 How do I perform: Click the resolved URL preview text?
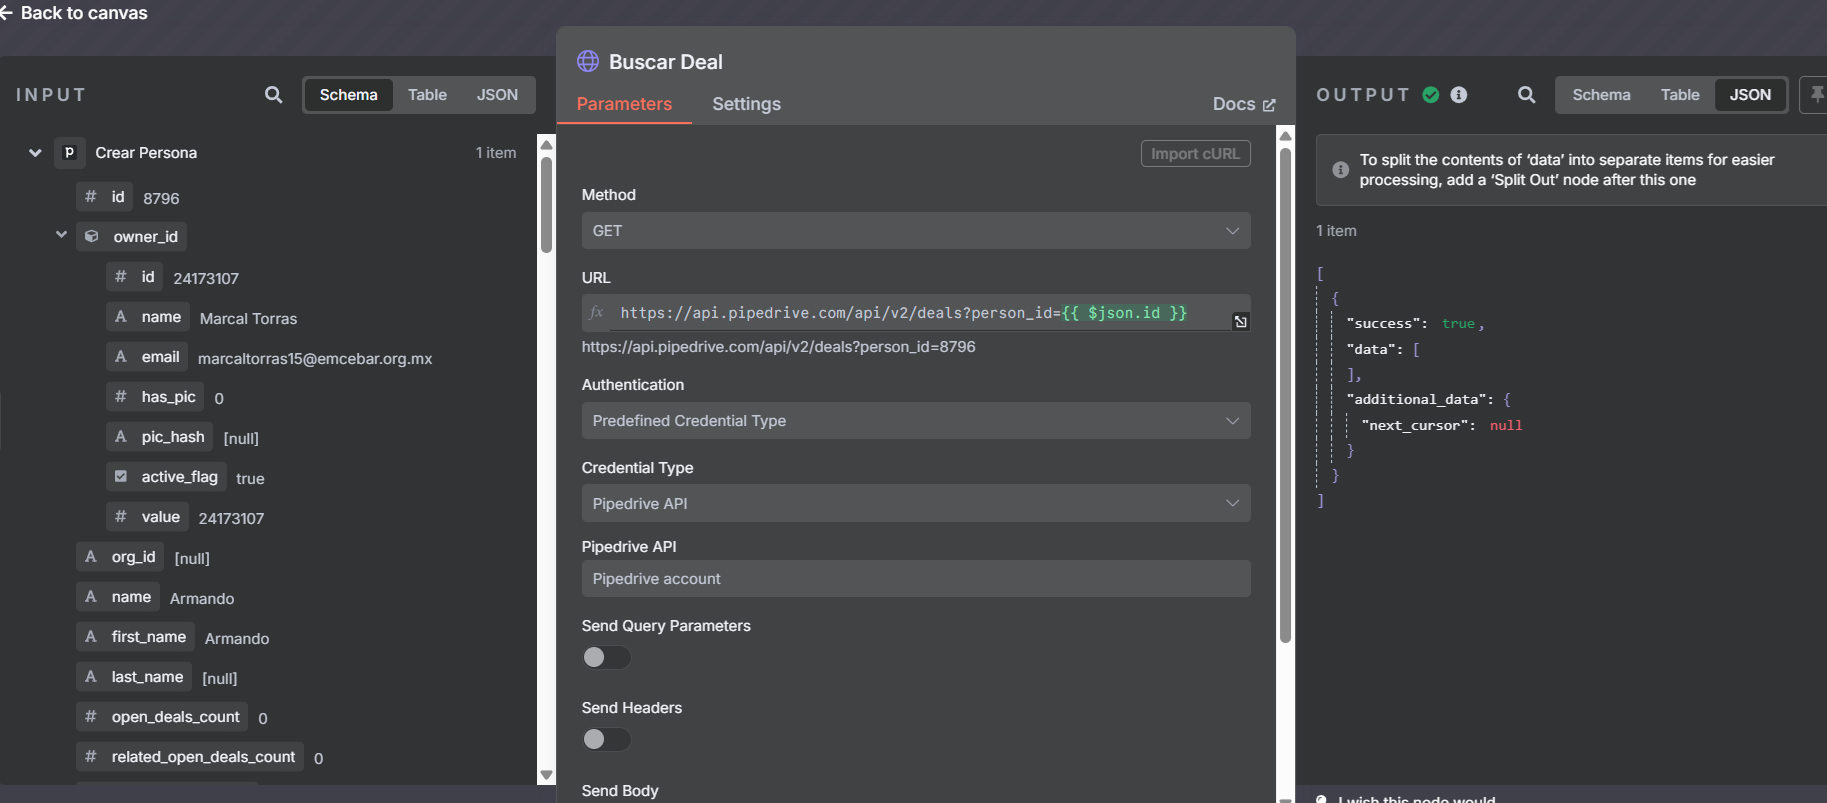[x=778, y=347]
